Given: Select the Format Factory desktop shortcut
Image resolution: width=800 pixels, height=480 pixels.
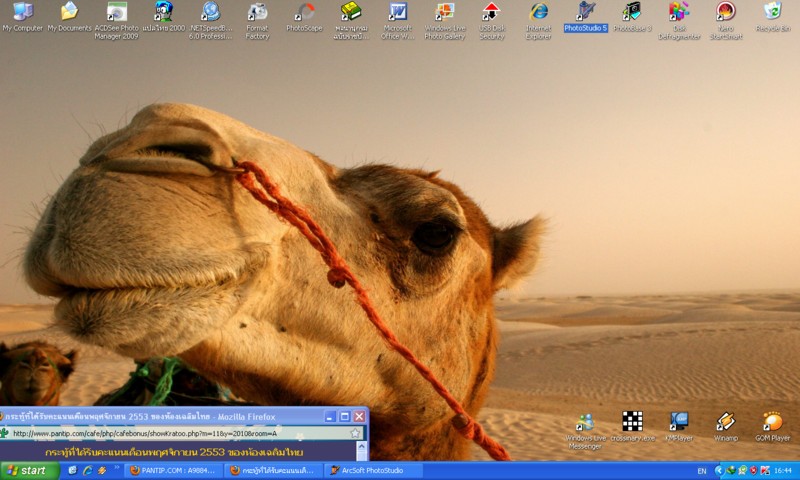Looking at the screenshot, I should (257, 21).
